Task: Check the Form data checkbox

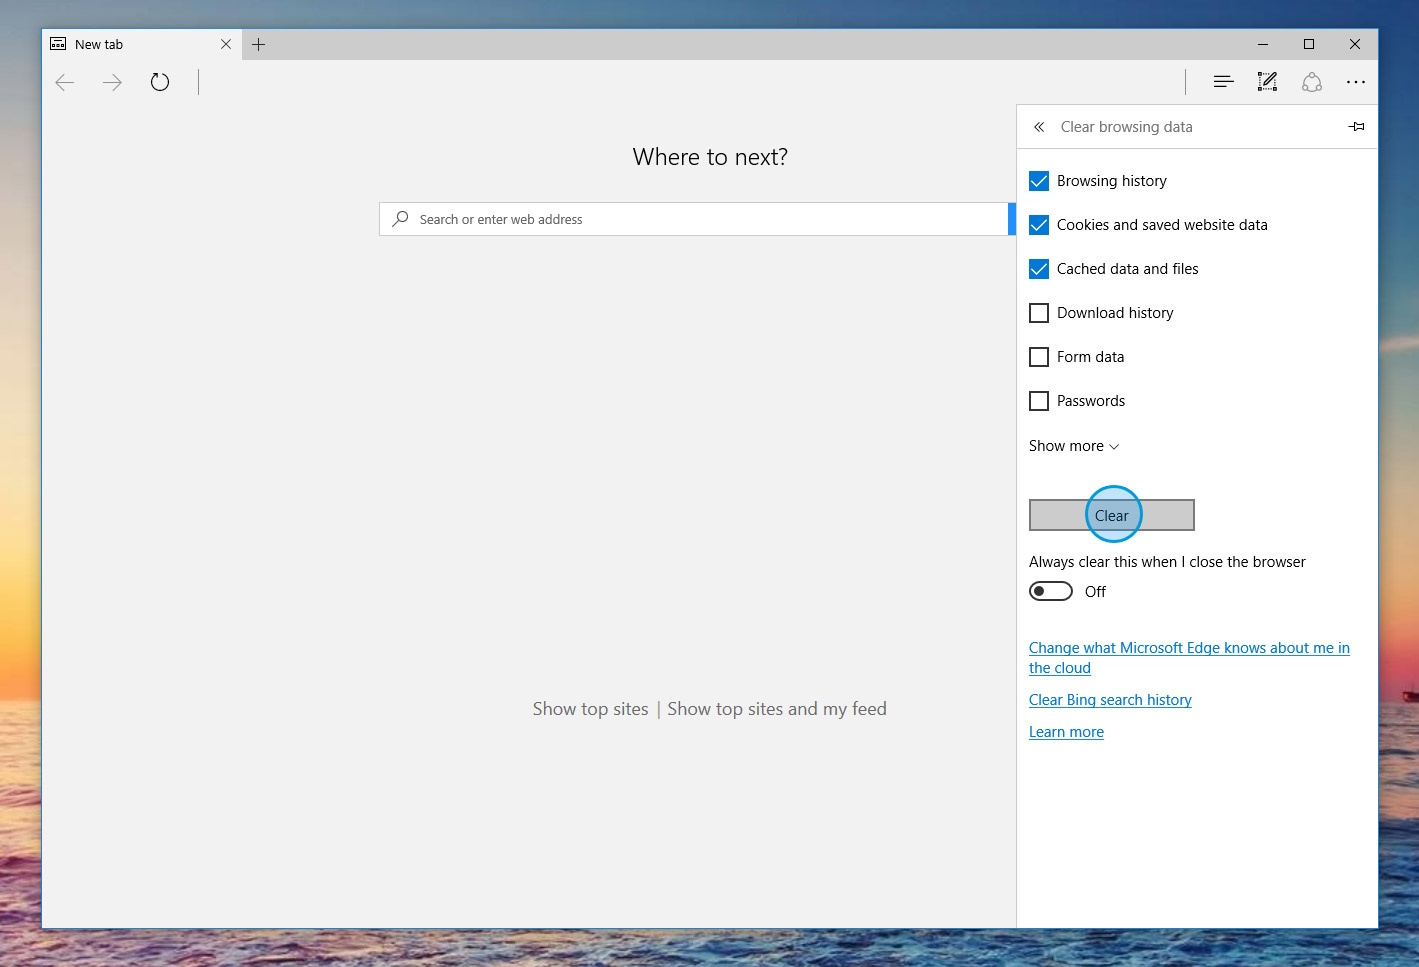Action: tap(1039, 357)
